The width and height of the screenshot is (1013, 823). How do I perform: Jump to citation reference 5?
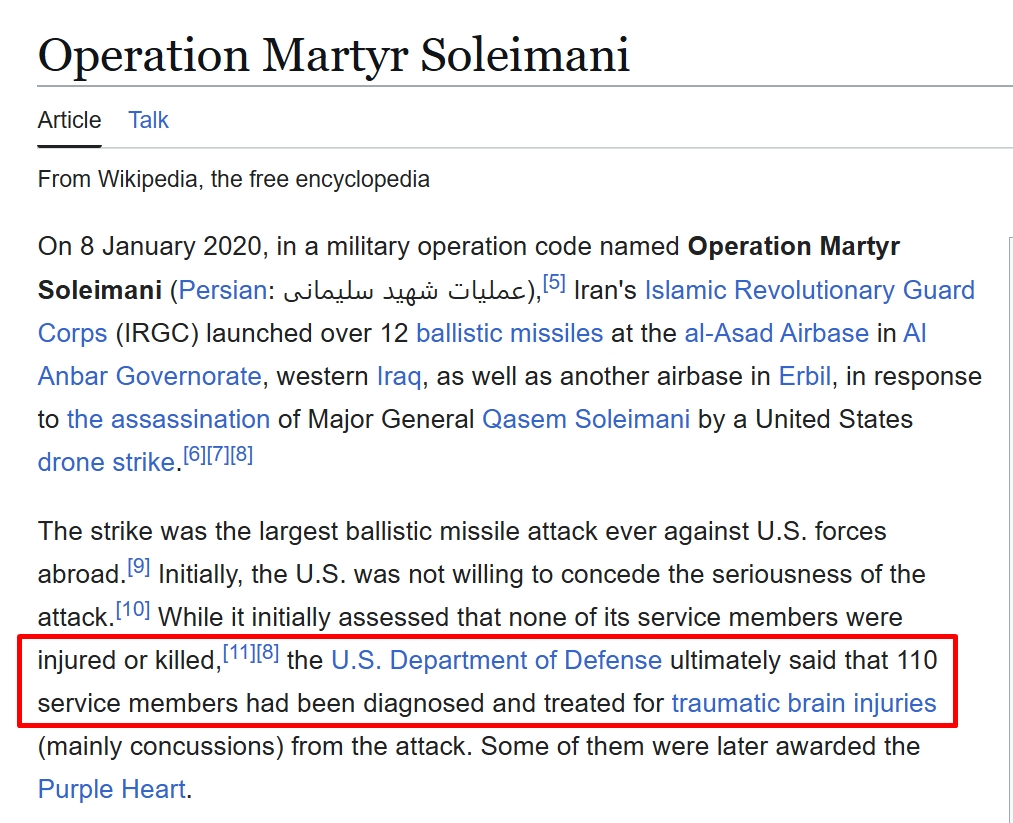click(554, 282)
